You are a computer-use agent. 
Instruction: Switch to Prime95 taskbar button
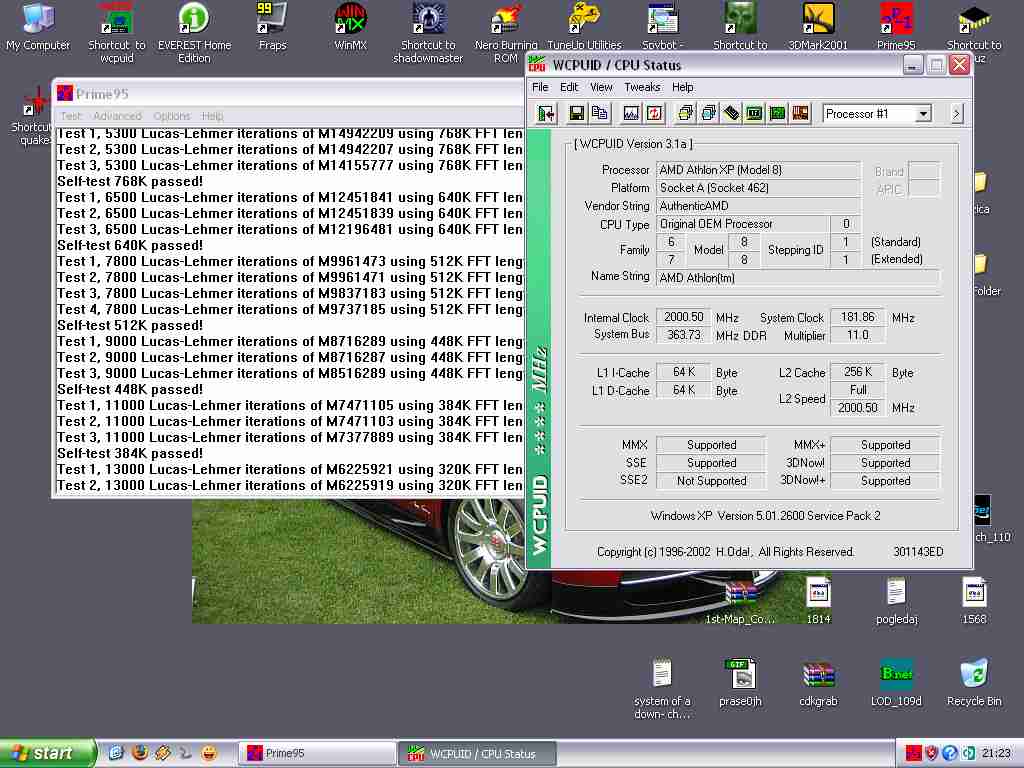[x=316, y=753]
